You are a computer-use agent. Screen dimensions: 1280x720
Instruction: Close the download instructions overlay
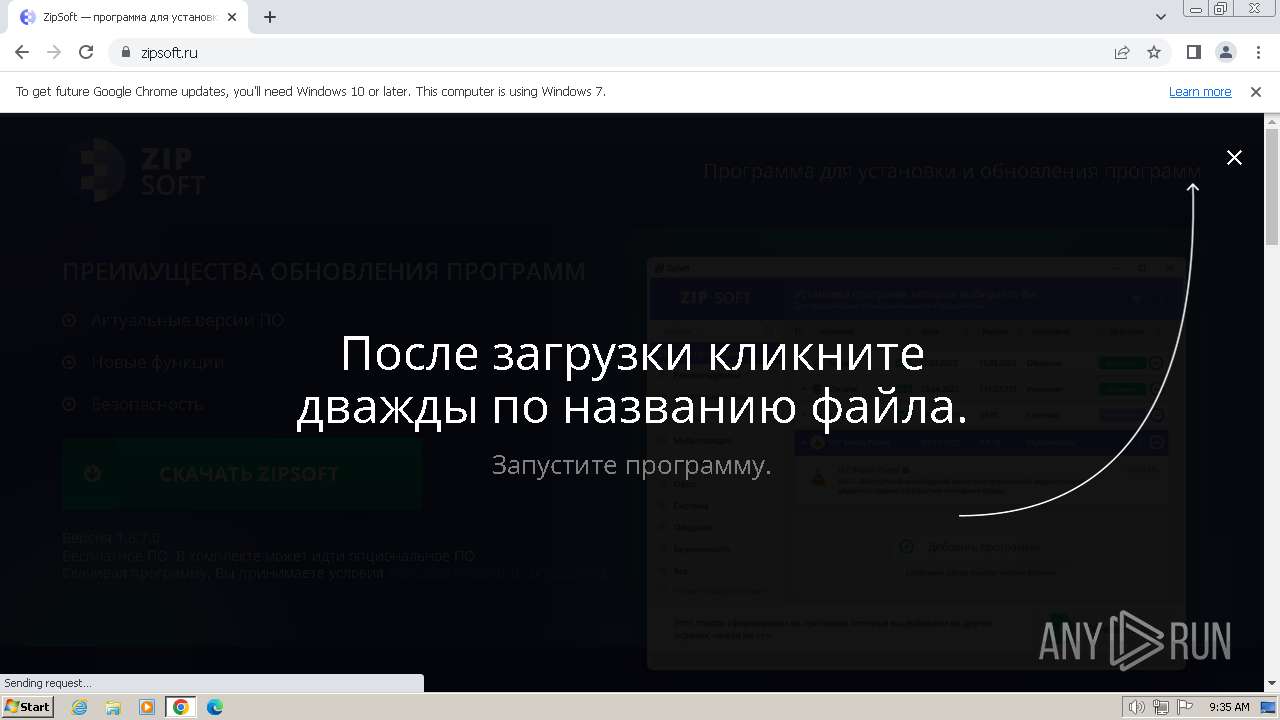click(1234, 157)
